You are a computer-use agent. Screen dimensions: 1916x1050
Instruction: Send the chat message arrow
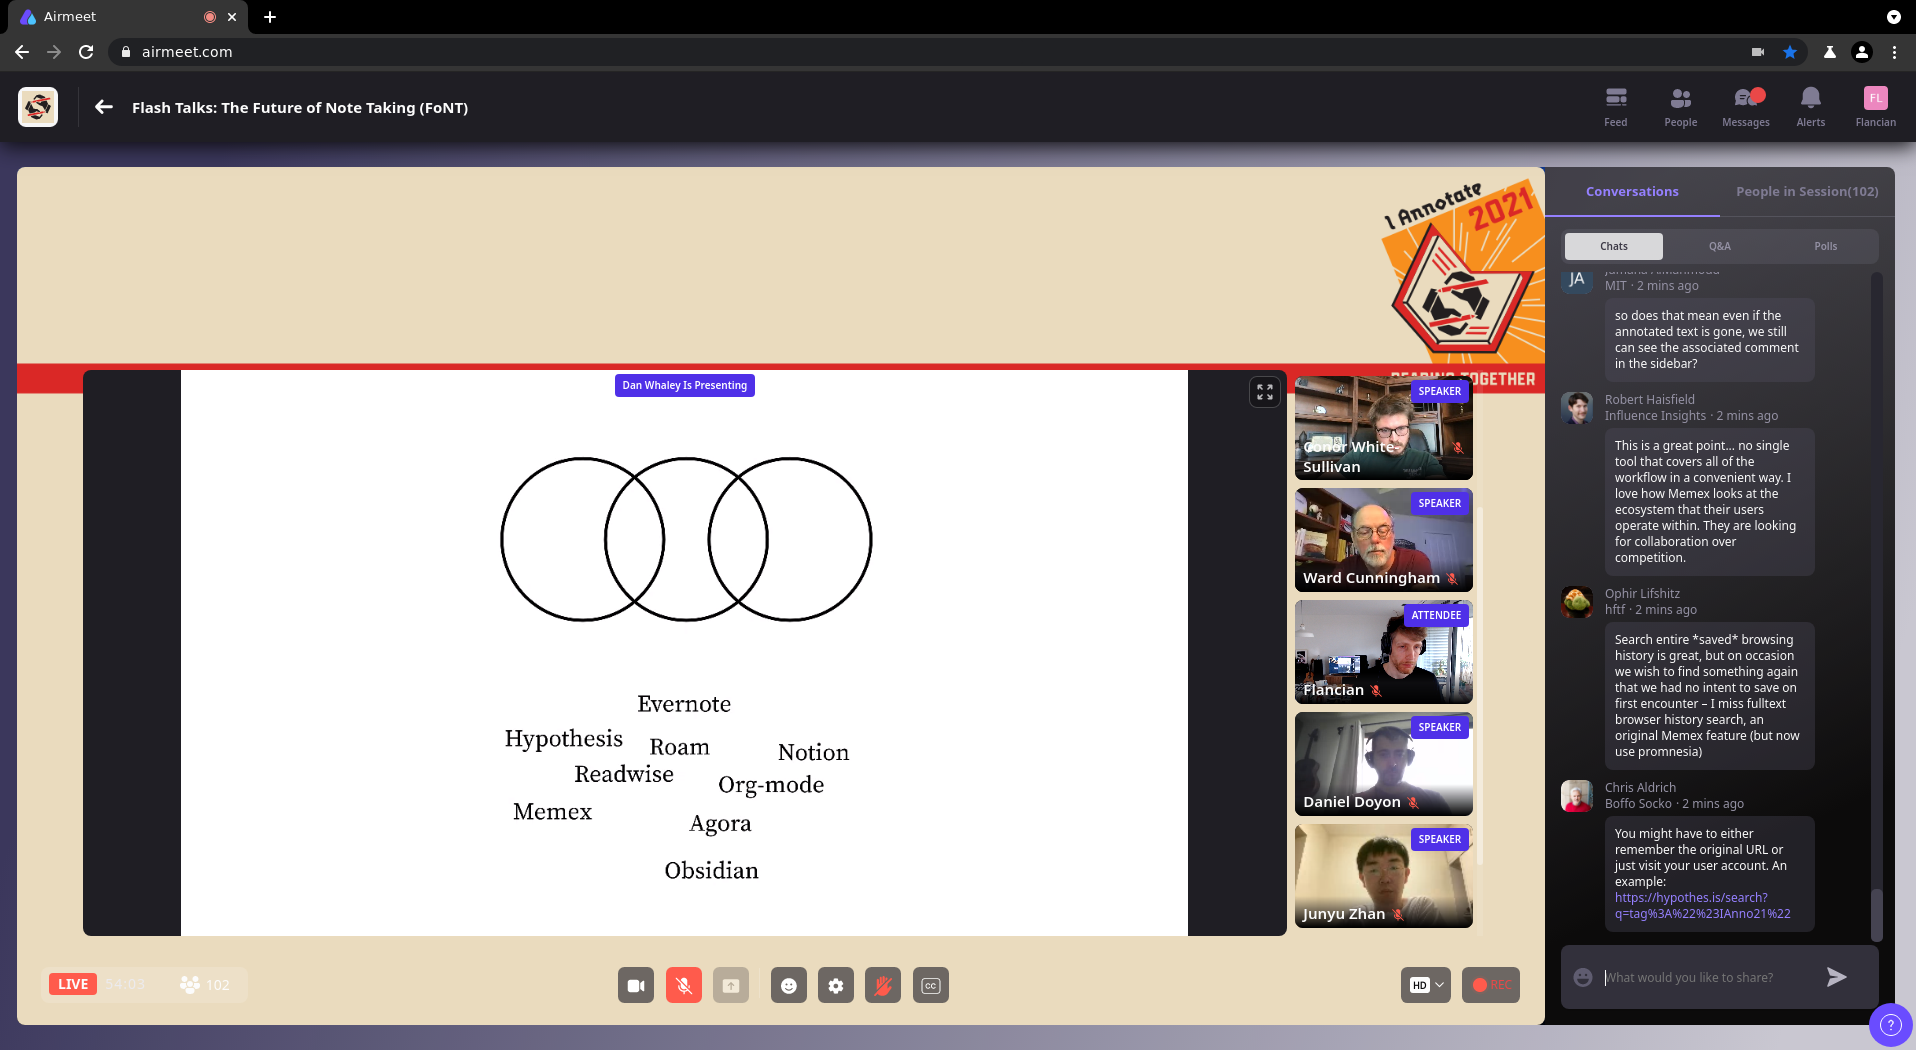[x=1837, y=977]
